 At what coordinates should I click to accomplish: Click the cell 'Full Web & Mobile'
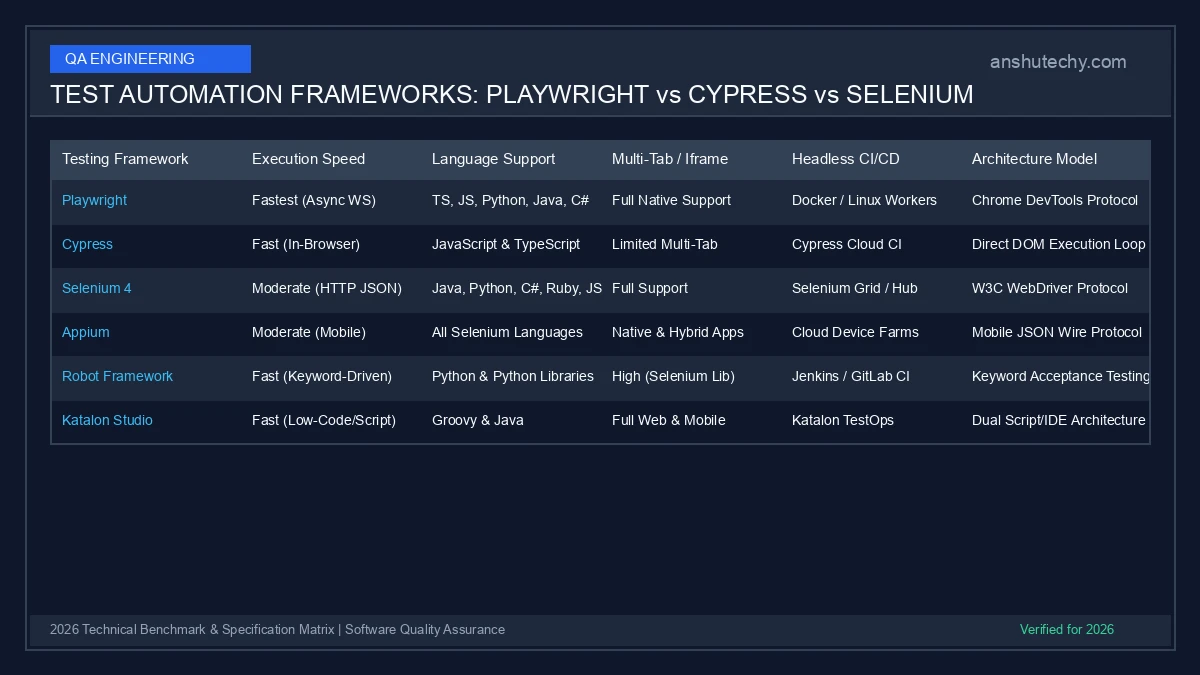coord(669,420)
